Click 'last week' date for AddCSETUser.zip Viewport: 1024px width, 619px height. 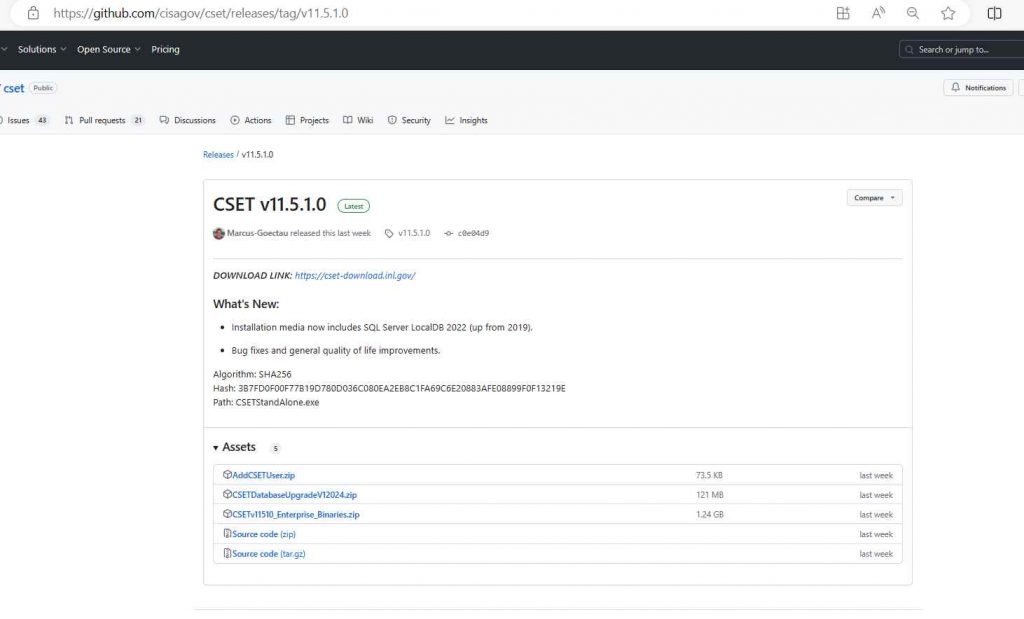[x=876, y=475]
